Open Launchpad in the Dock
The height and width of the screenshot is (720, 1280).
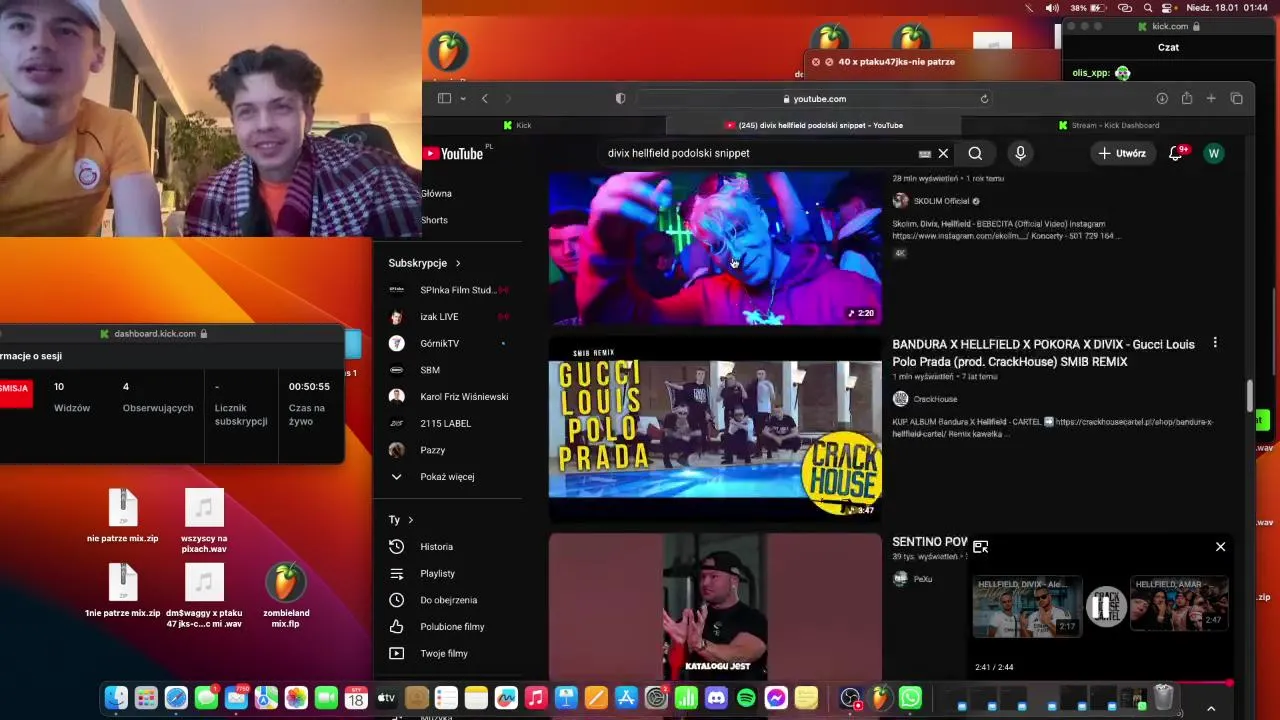146,698
